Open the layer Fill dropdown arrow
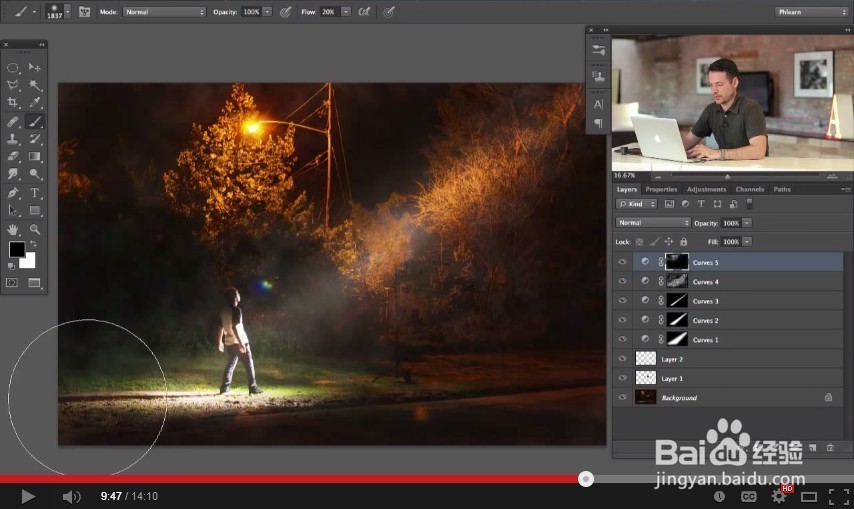 pos(747,242)
